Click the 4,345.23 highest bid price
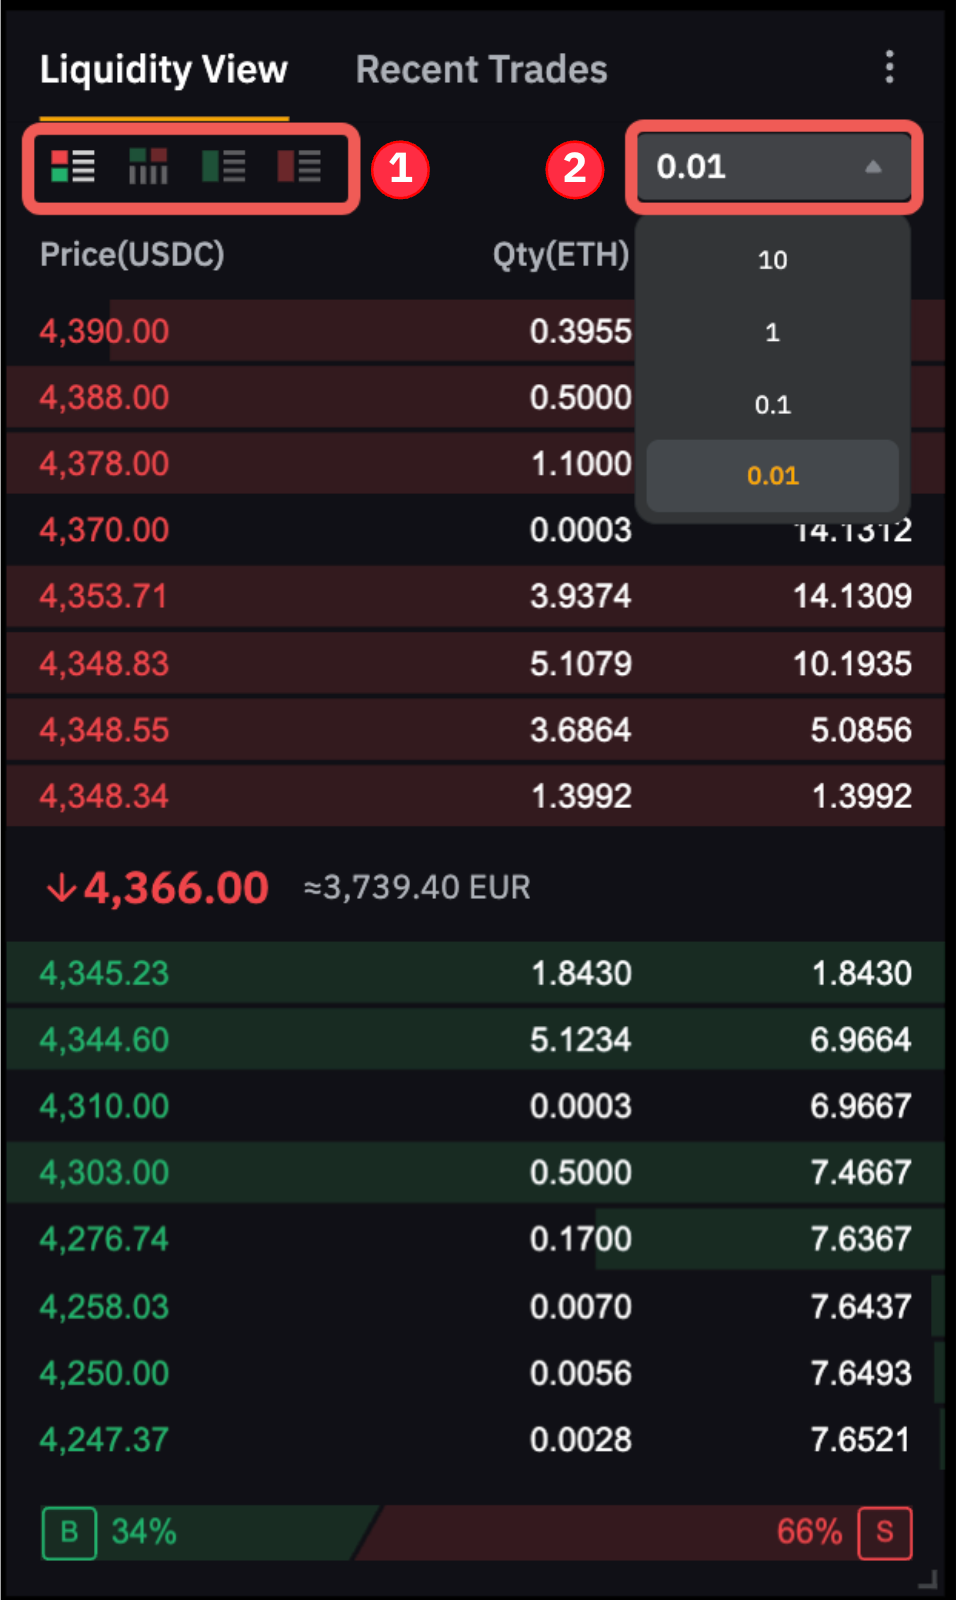Image resolution: width=956 pixels, height=1600 pixels. tap(104, 974)
